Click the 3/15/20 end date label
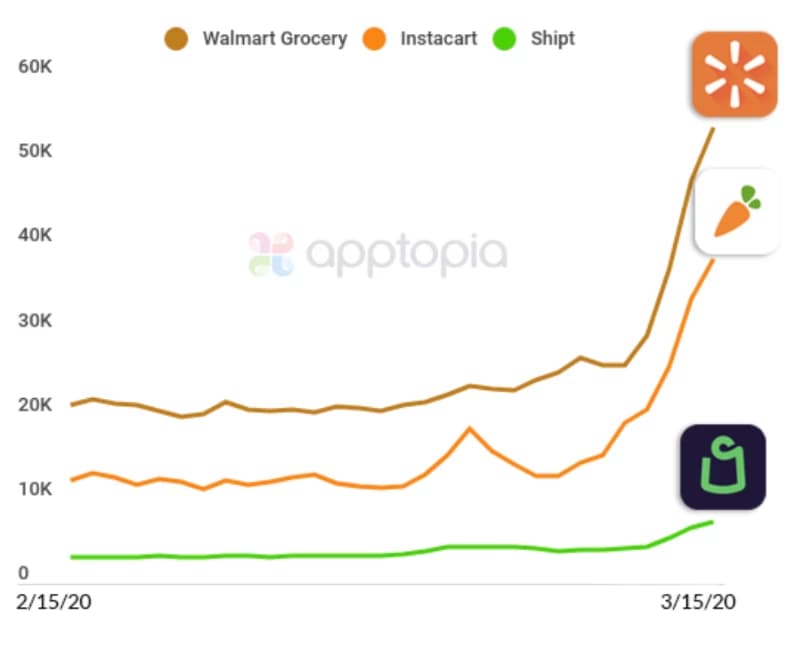Image resolution: width=800 pixels, height=655 pixels. [697, 602]
